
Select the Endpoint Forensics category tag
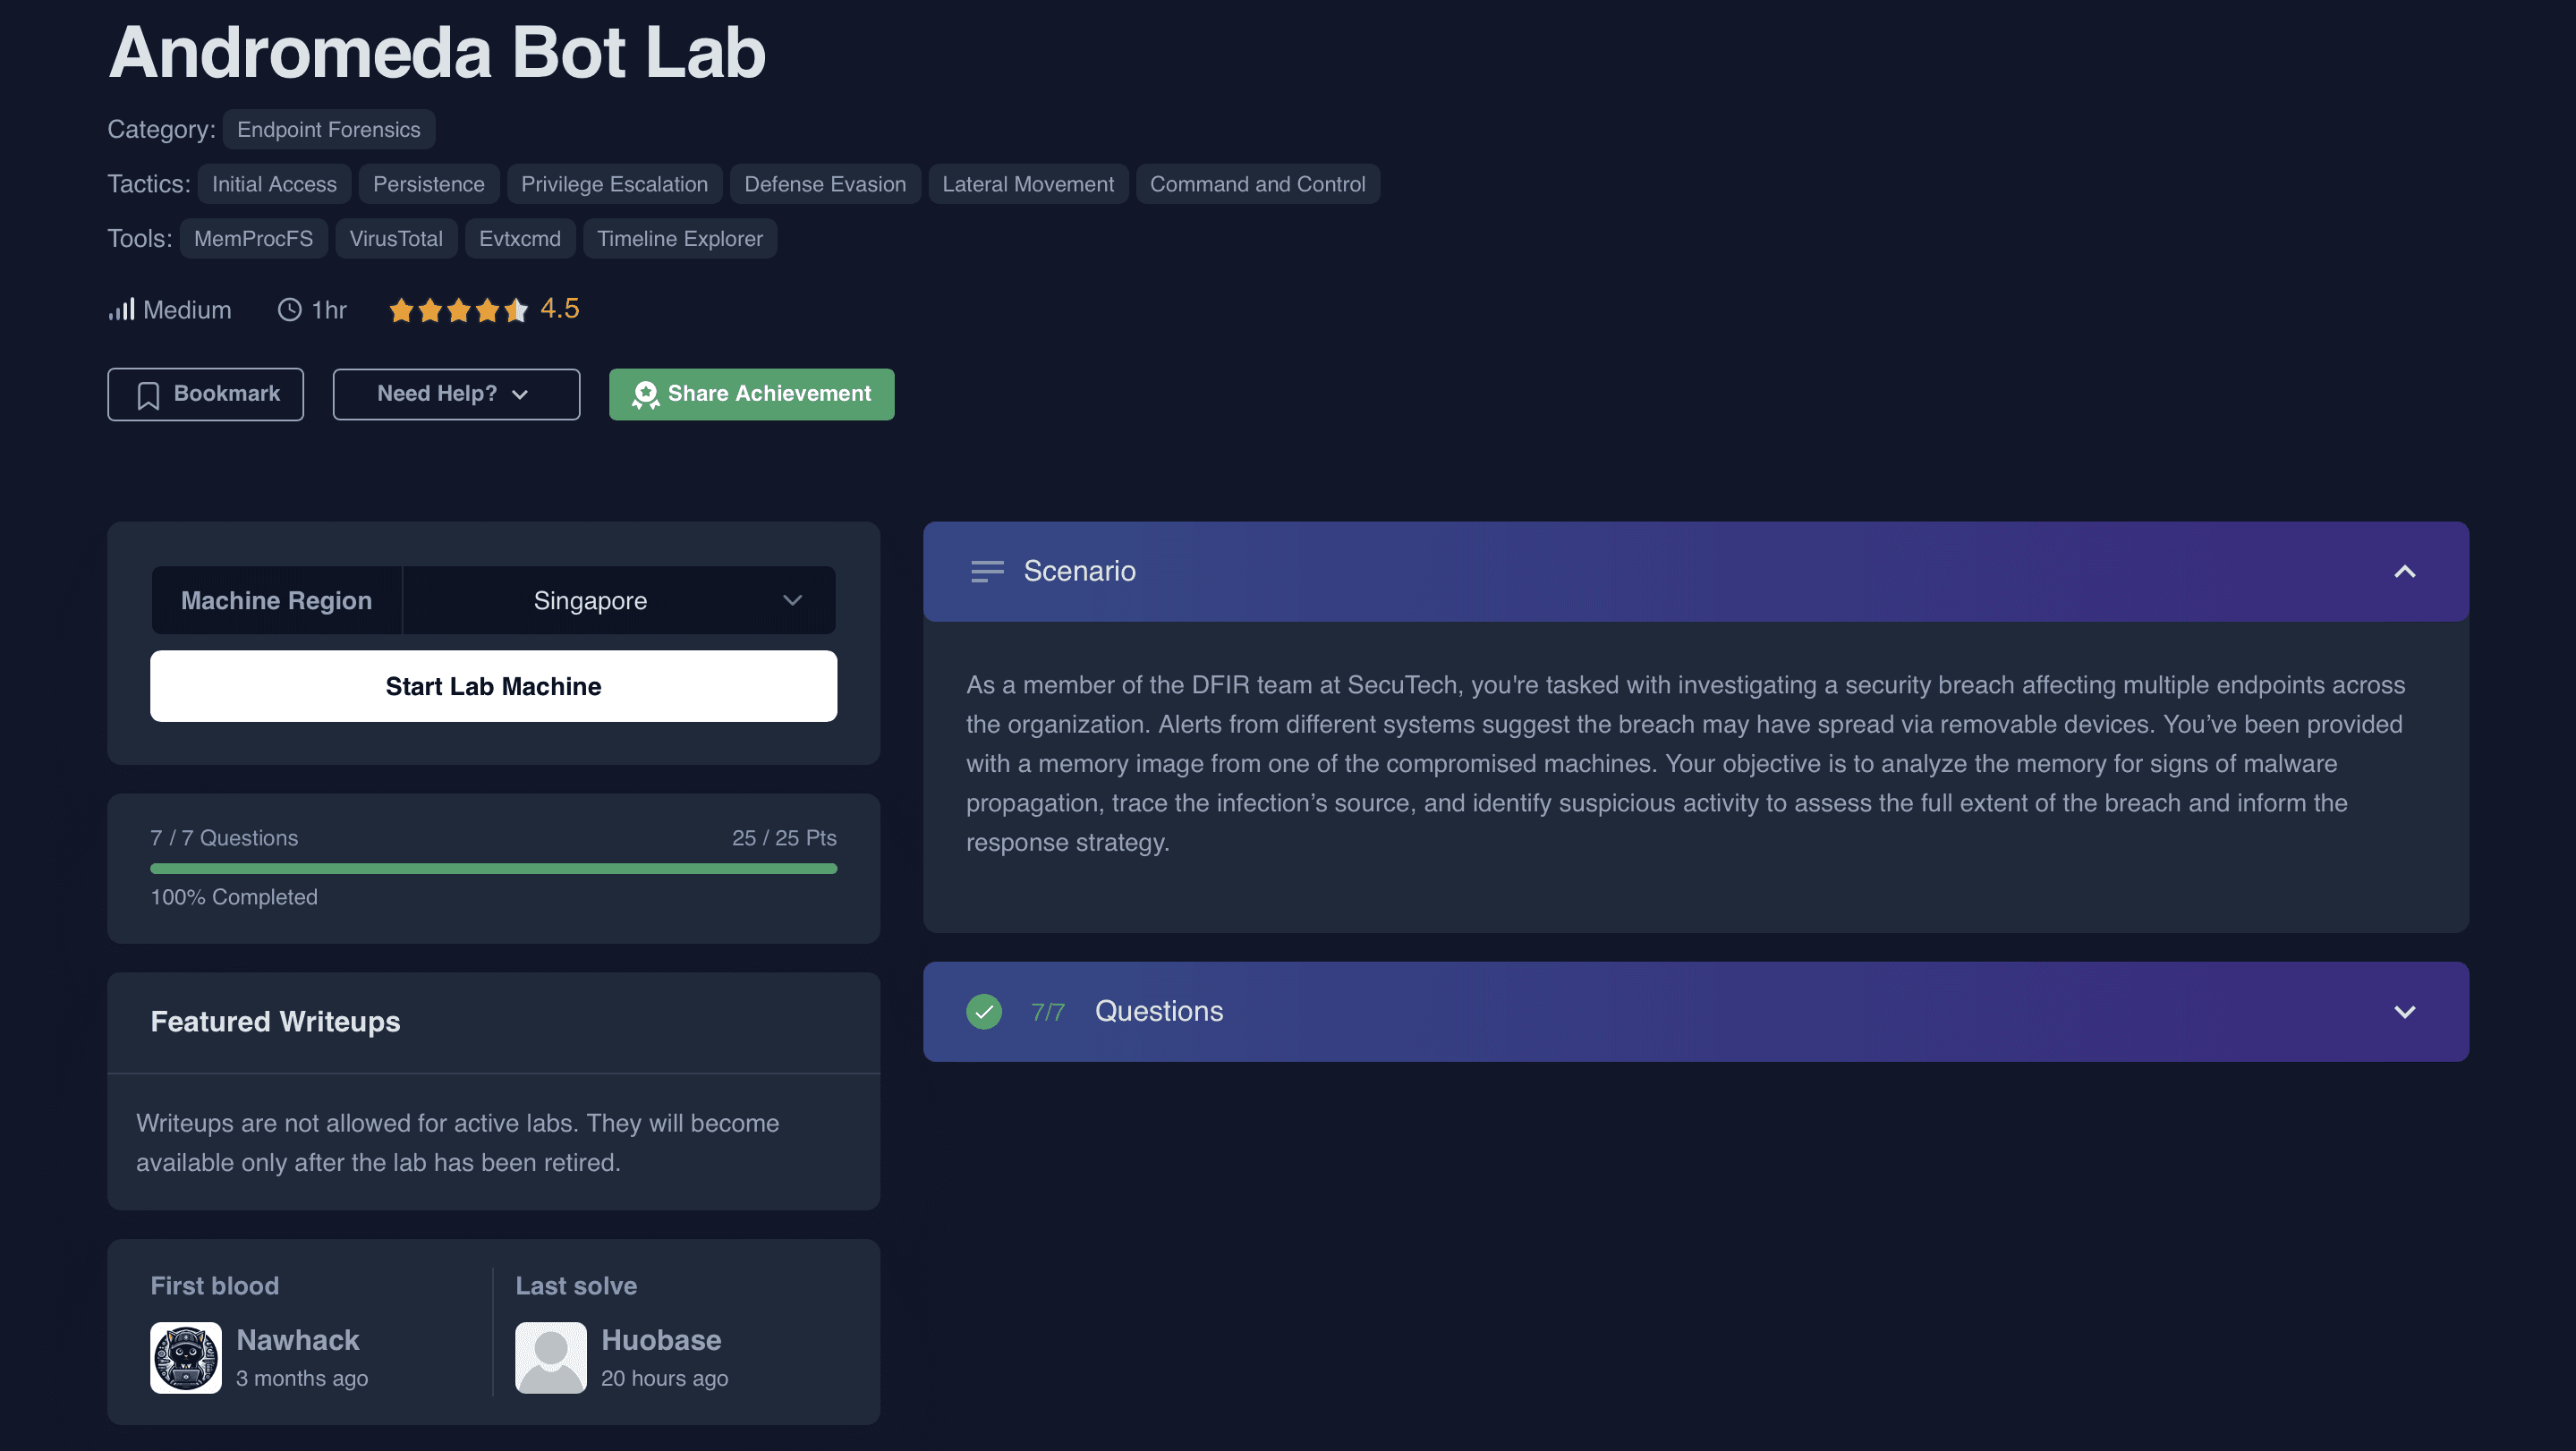click(x=329, y=130)
